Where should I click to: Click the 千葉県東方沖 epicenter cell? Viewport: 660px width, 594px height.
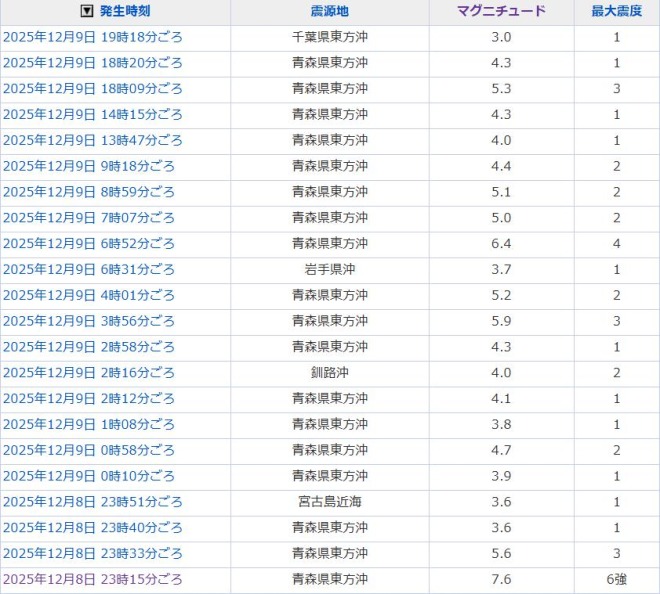330,37
